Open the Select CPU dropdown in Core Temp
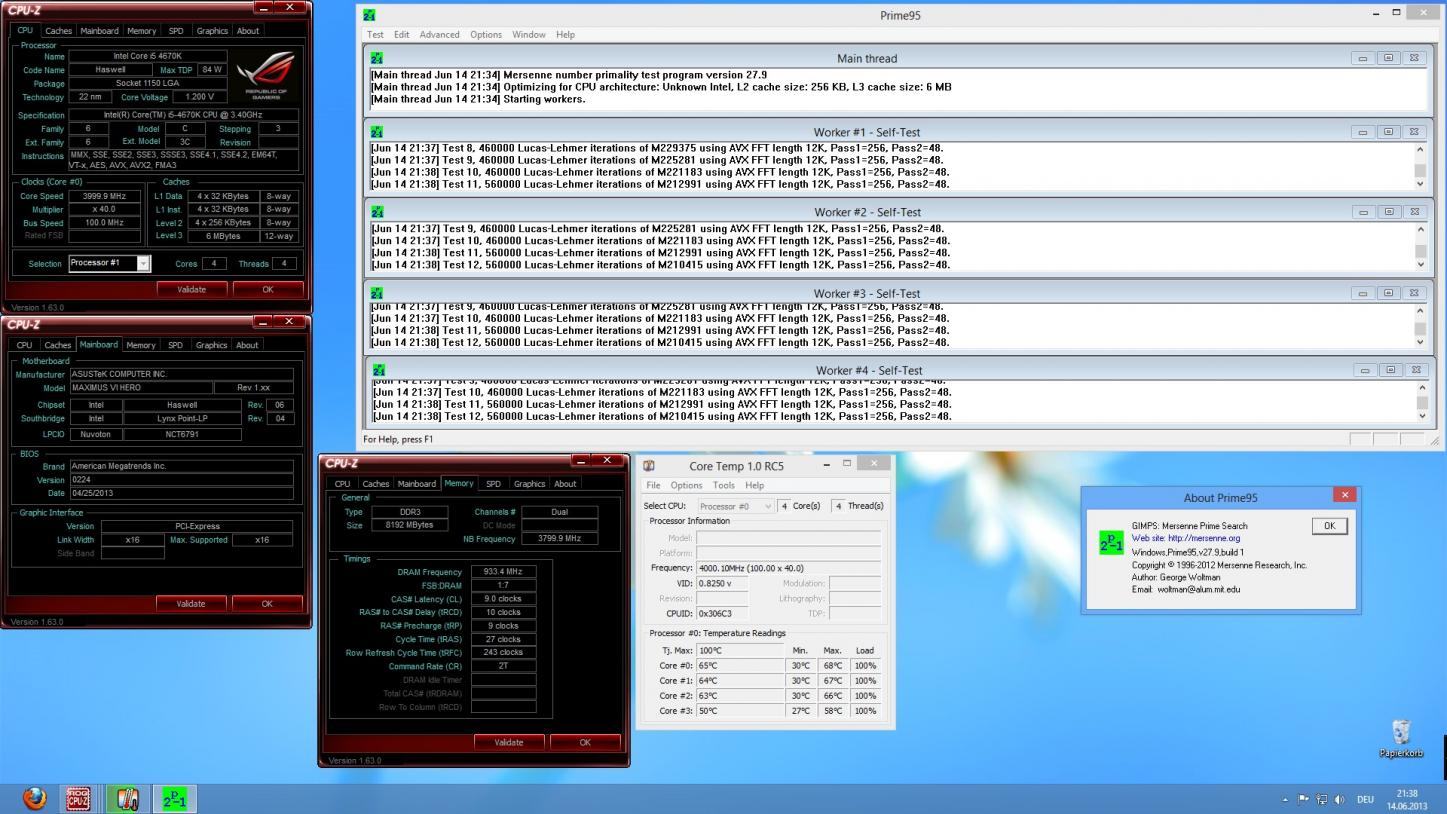Screen dimensions: 1447x814 [768, 506]
